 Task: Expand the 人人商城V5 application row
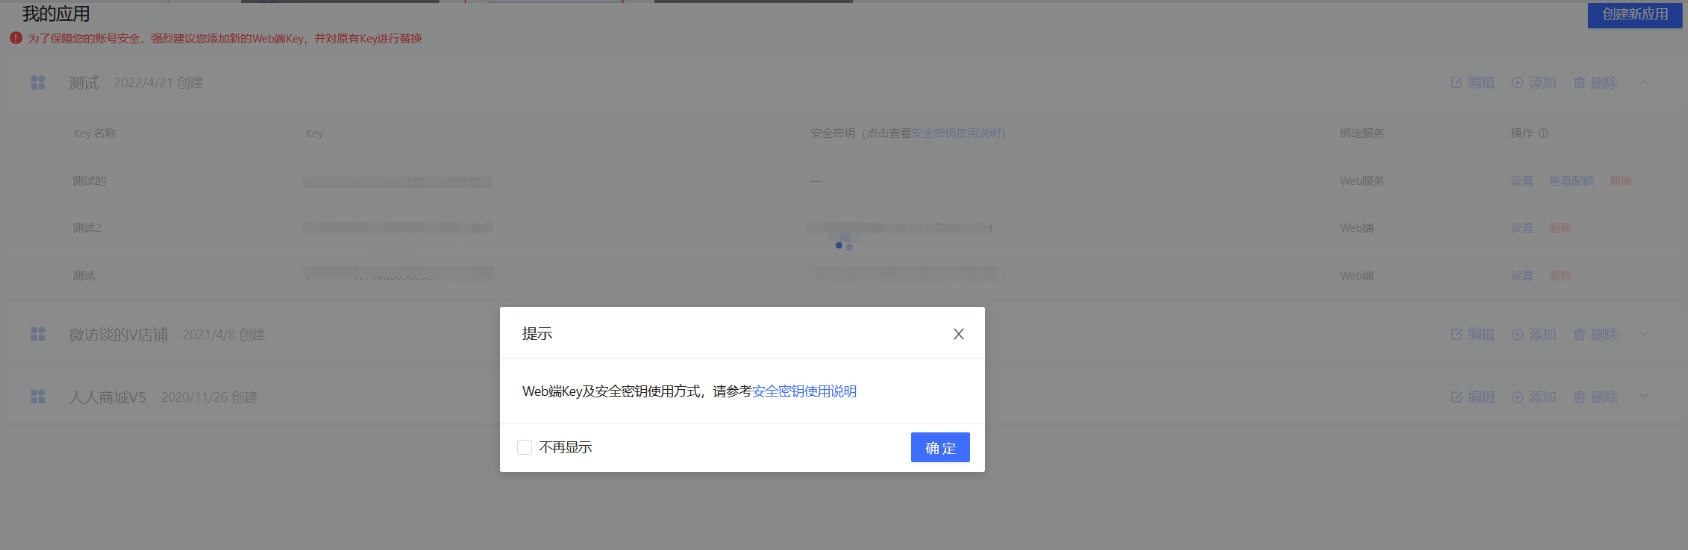point(1643,397)
